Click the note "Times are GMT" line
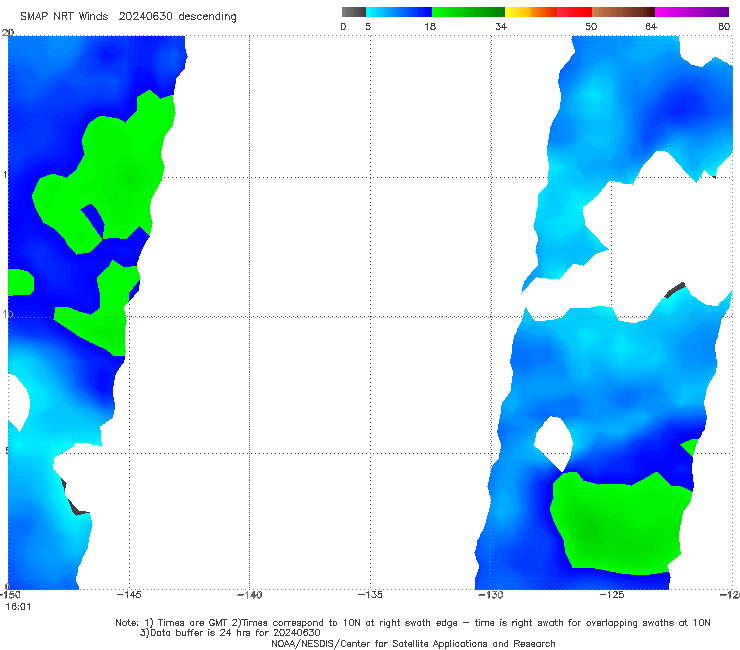This screenshot has width=740, height=650. tap(413, 623)
